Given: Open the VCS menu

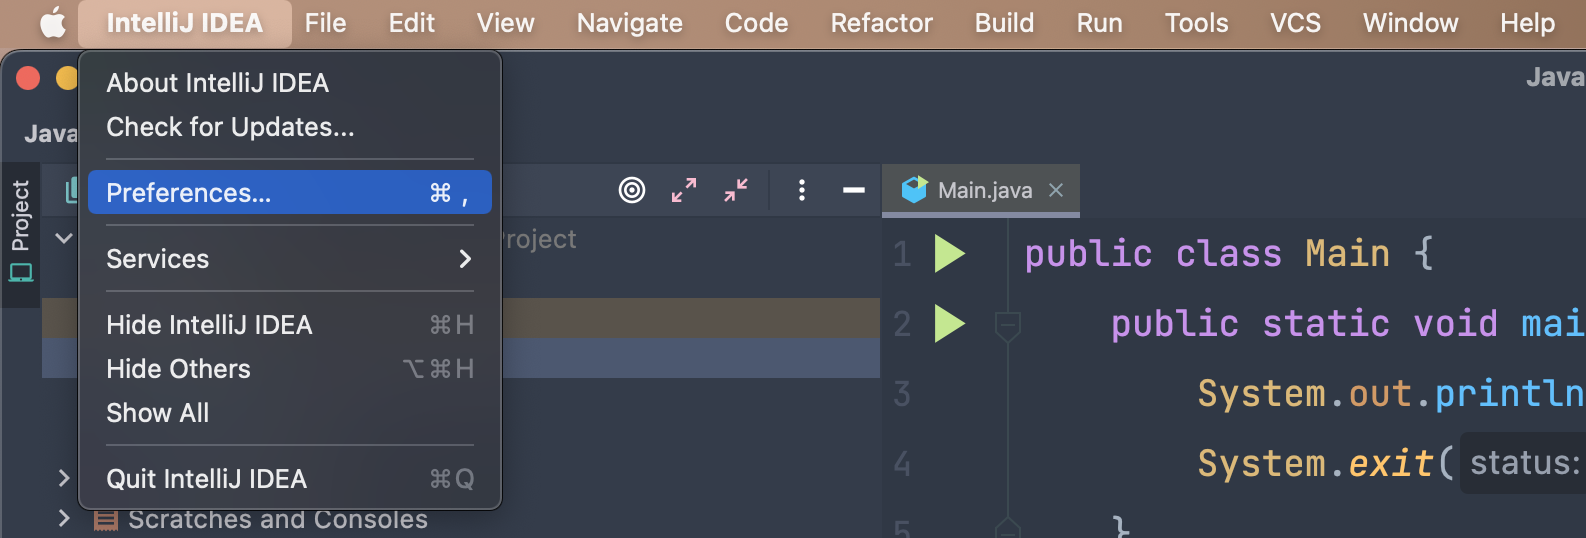Looking at the screenshot, I should (x=1296, y=23).
